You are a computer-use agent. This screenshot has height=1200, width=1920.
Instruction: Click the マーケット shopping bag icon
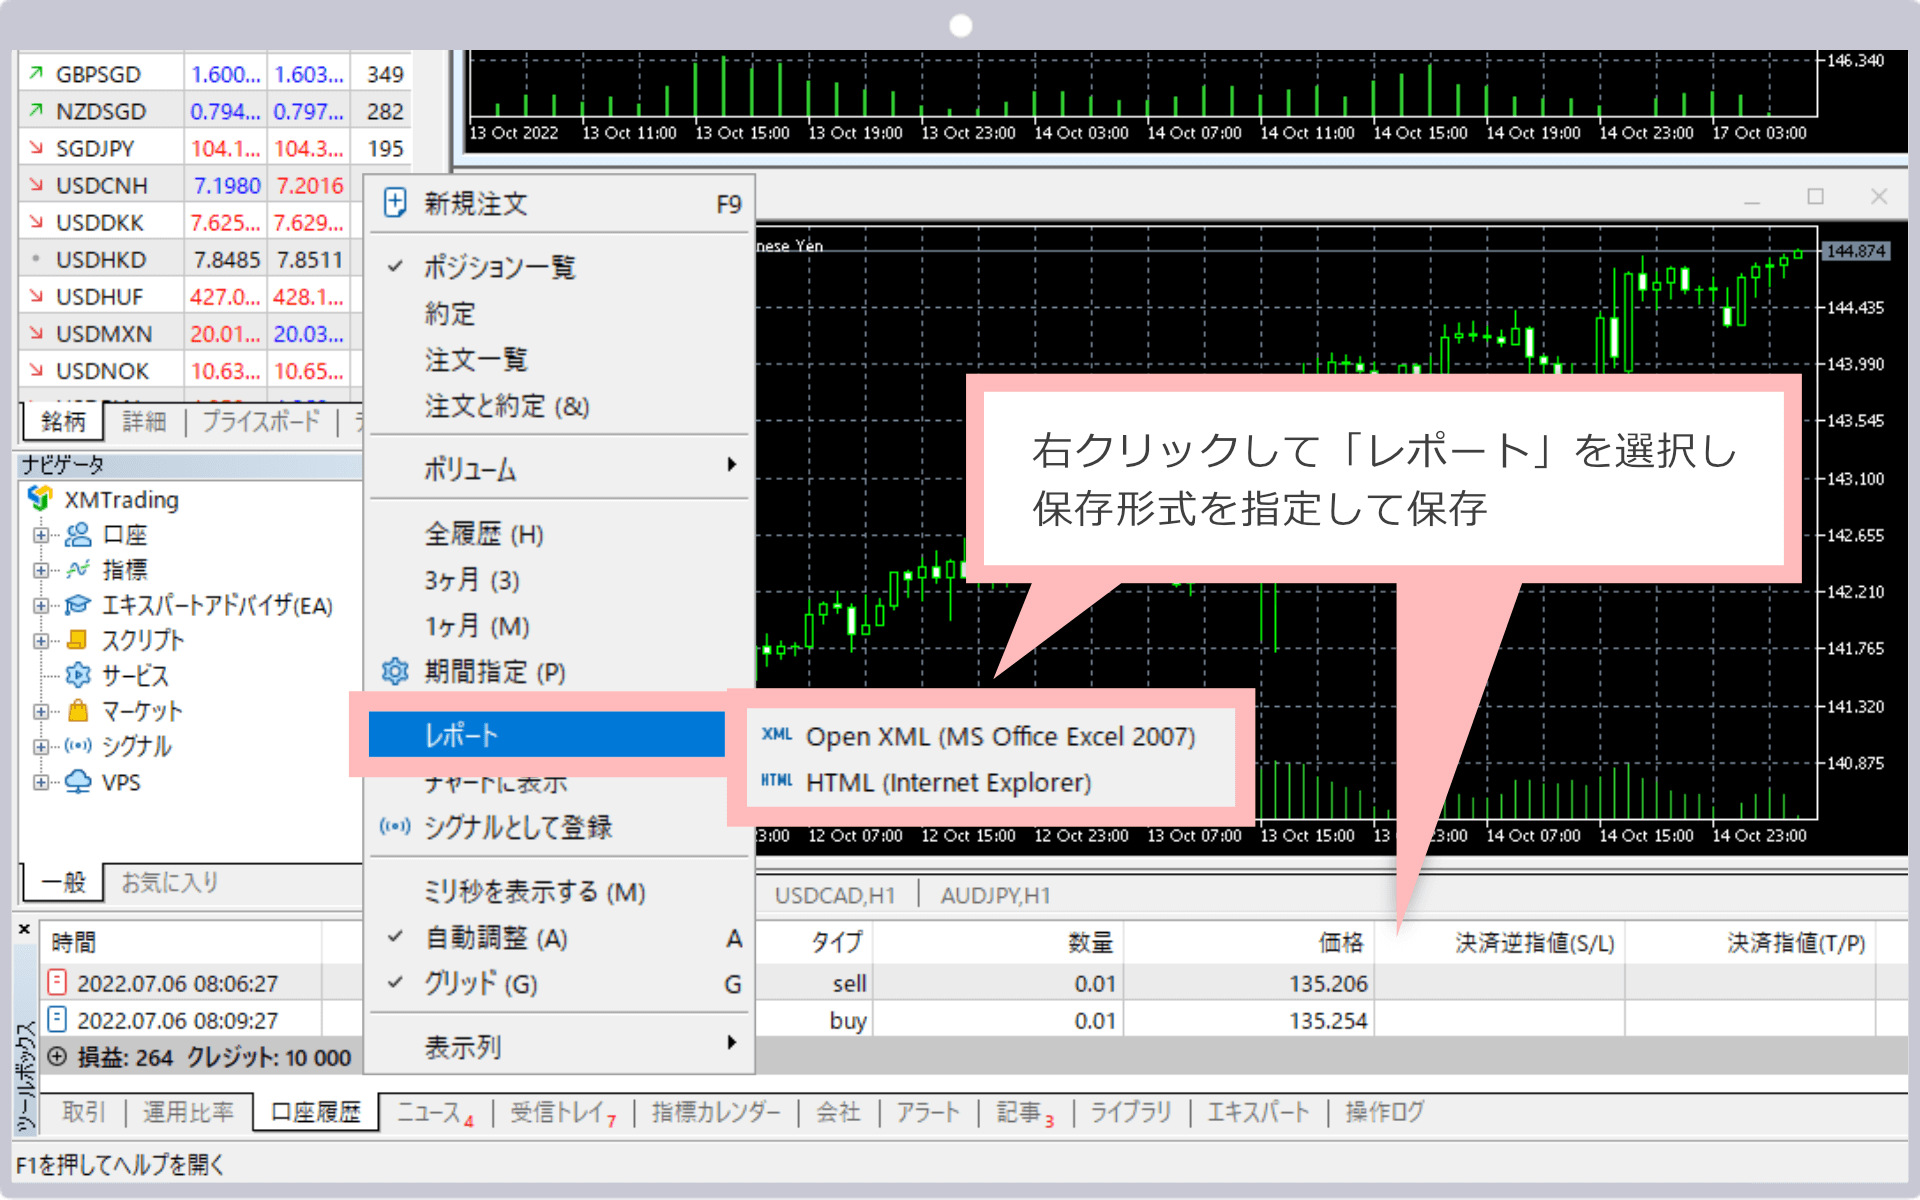78,711
